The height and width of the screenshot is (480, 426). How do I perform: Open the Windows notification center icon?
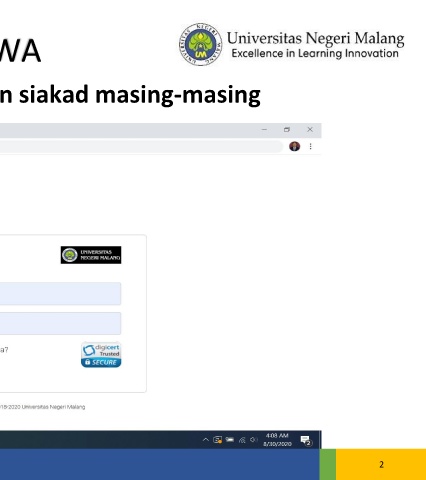(306, 440)
